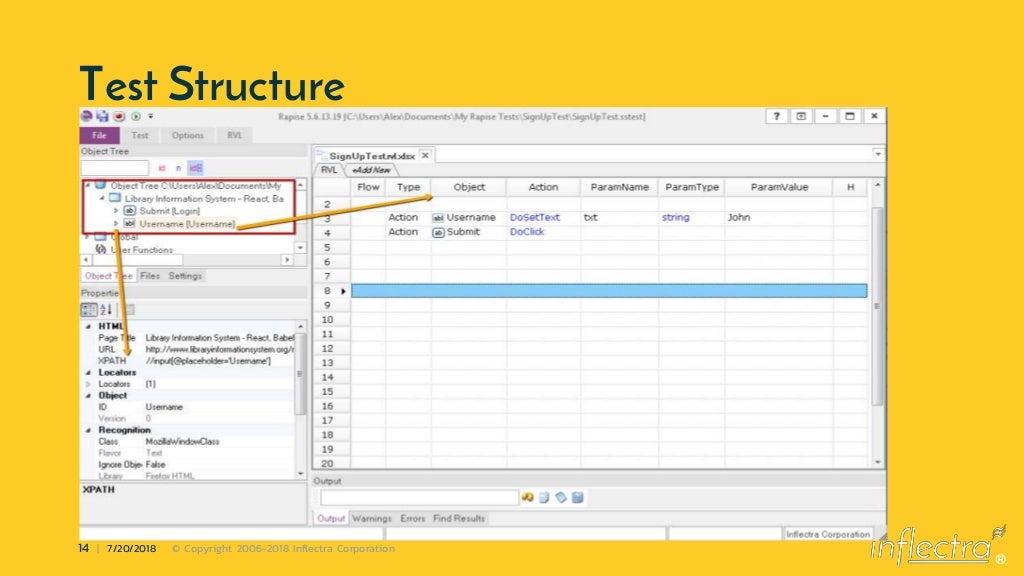Click the blue save icon in Output toolbar
Image resolution: width=1024 pixels, height=576 pixels.
point(577,498)
